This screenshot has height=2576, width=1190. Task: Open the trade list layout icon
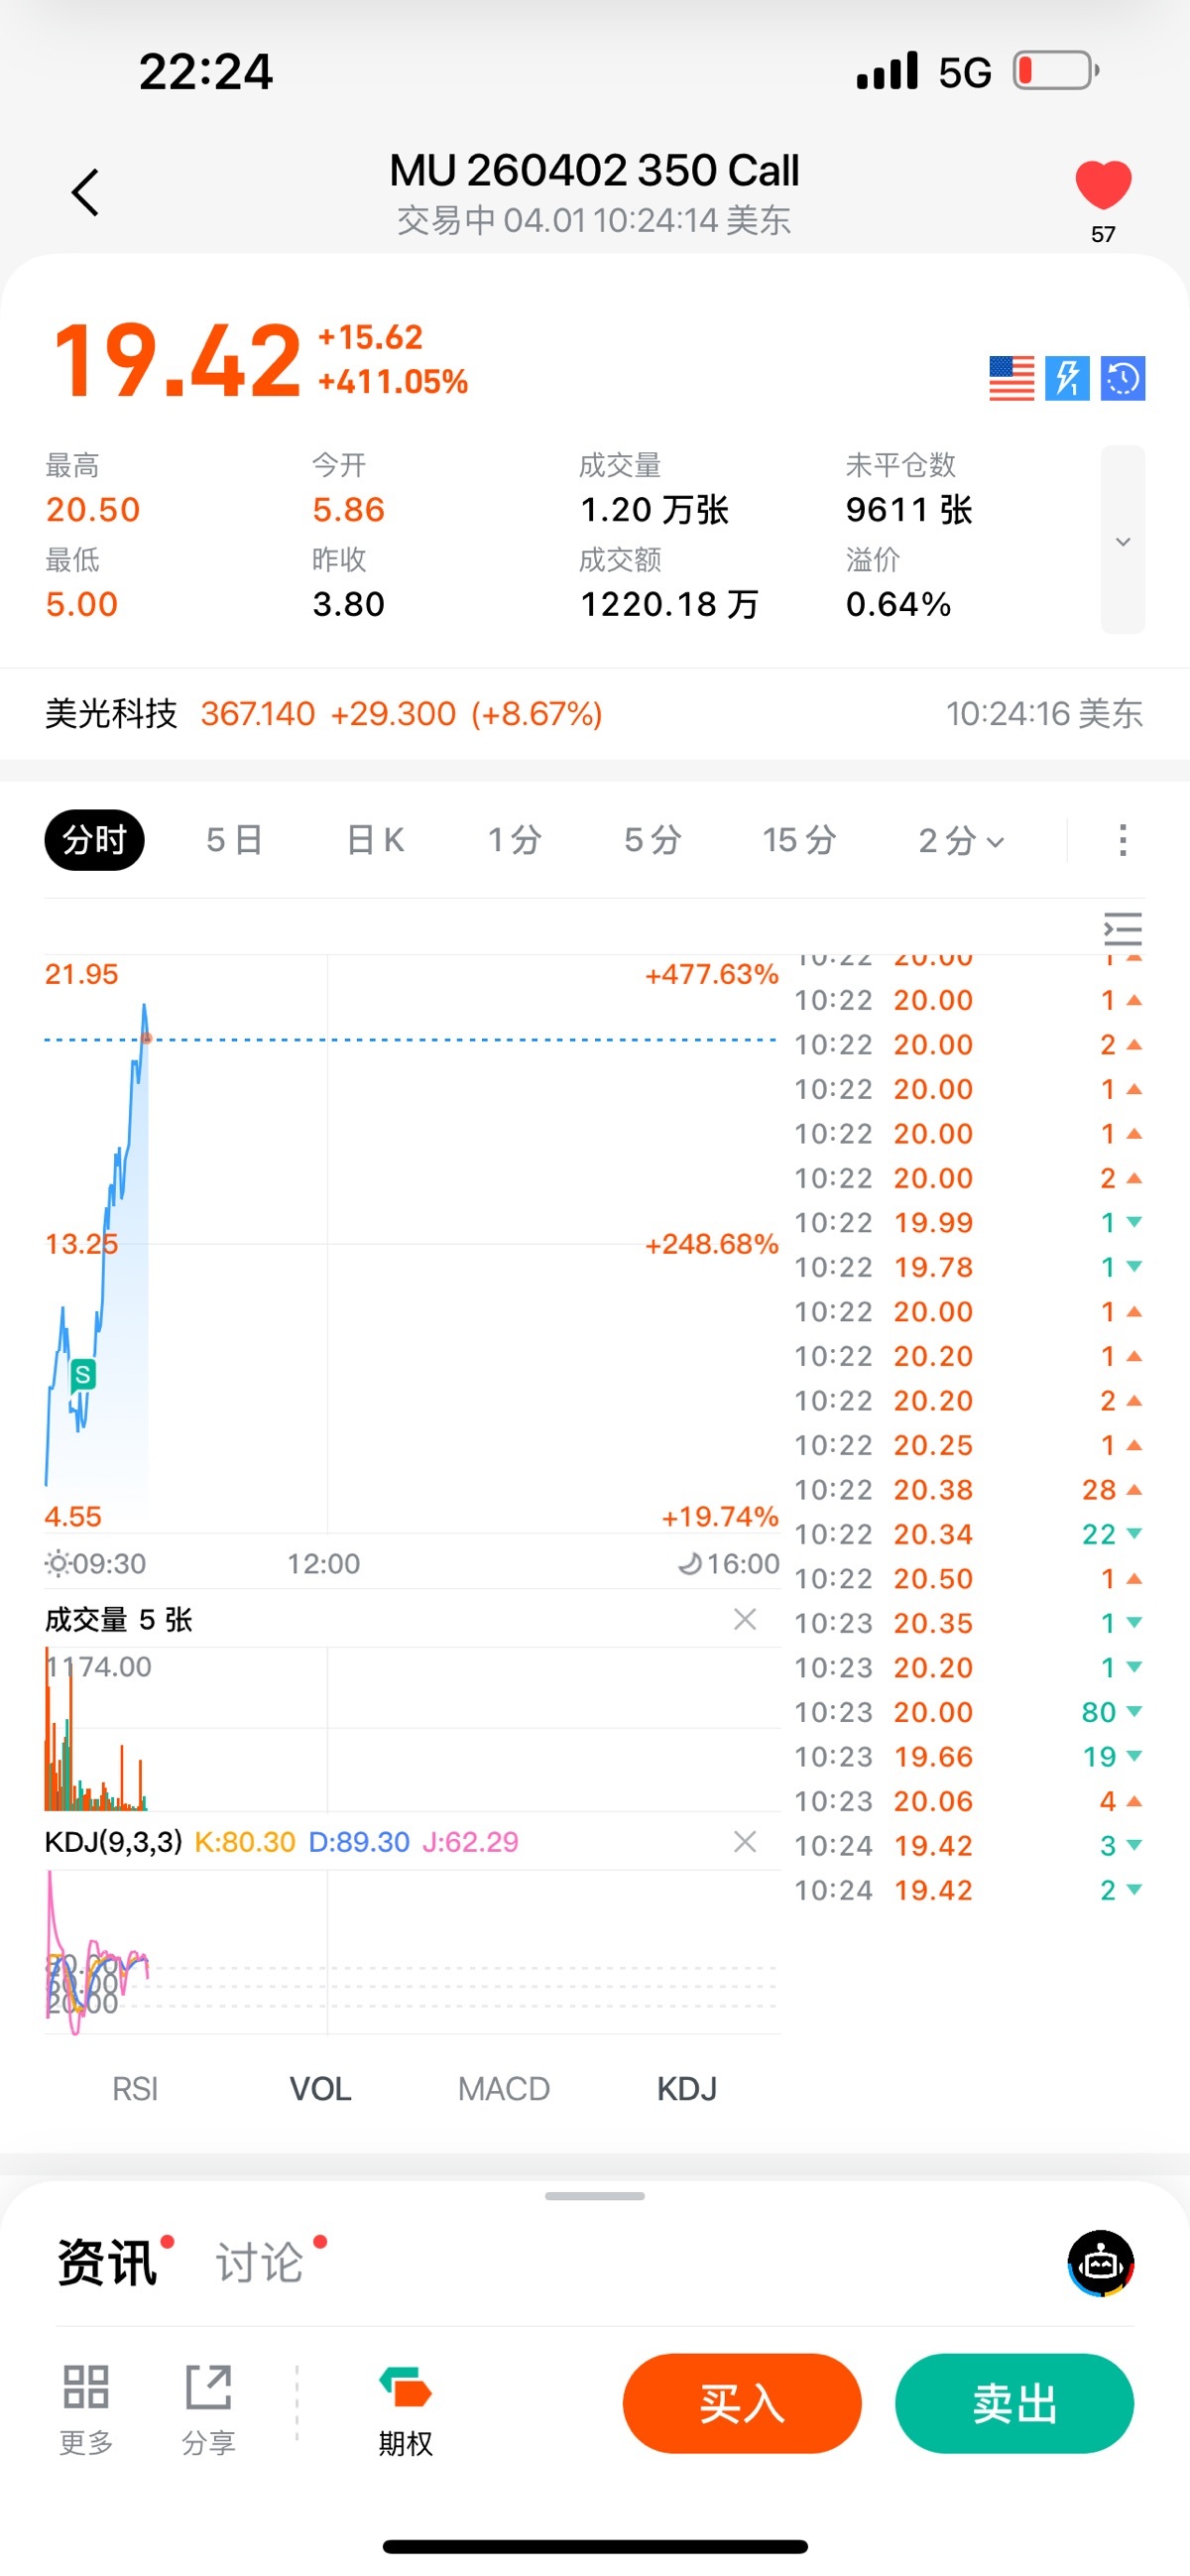click(1122, 929)
